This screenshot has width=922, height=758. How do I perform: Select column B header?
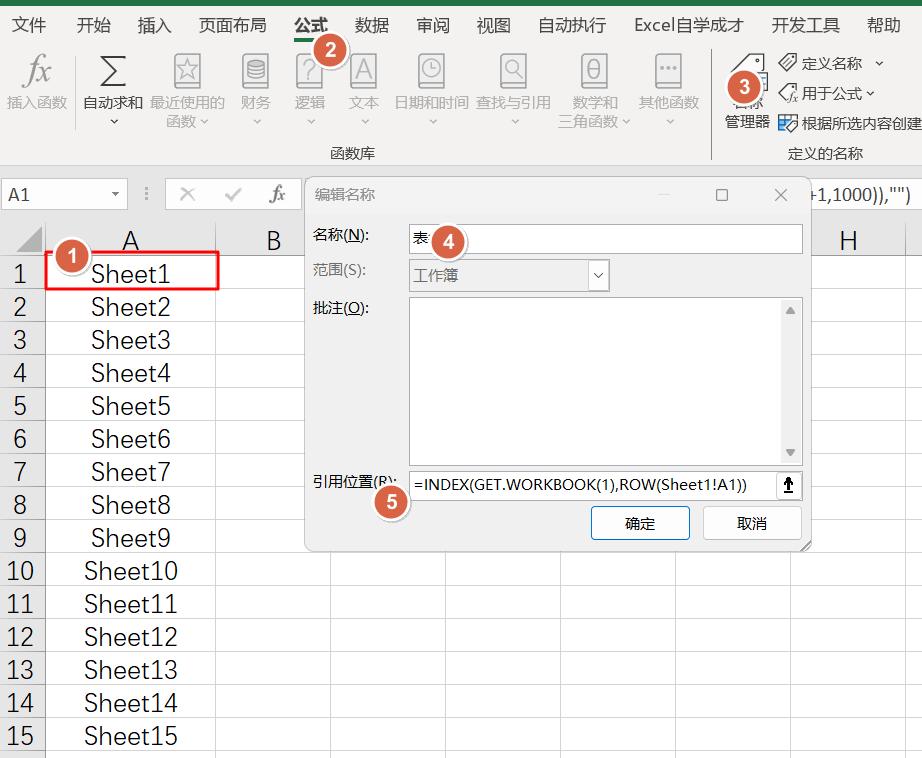[x=273, y=241]
